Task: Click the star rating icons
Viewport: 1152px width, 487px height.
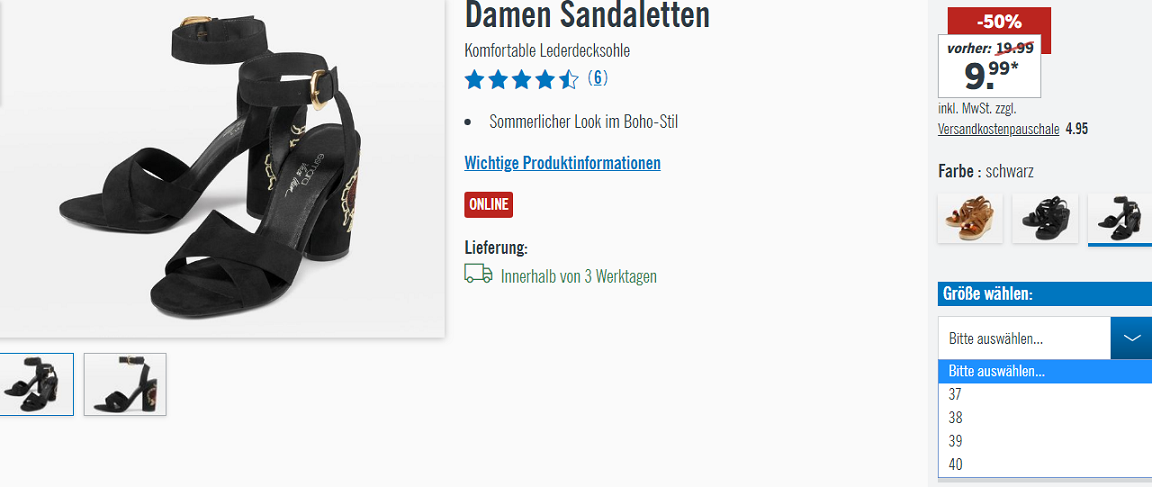Action: click(522, 79)
